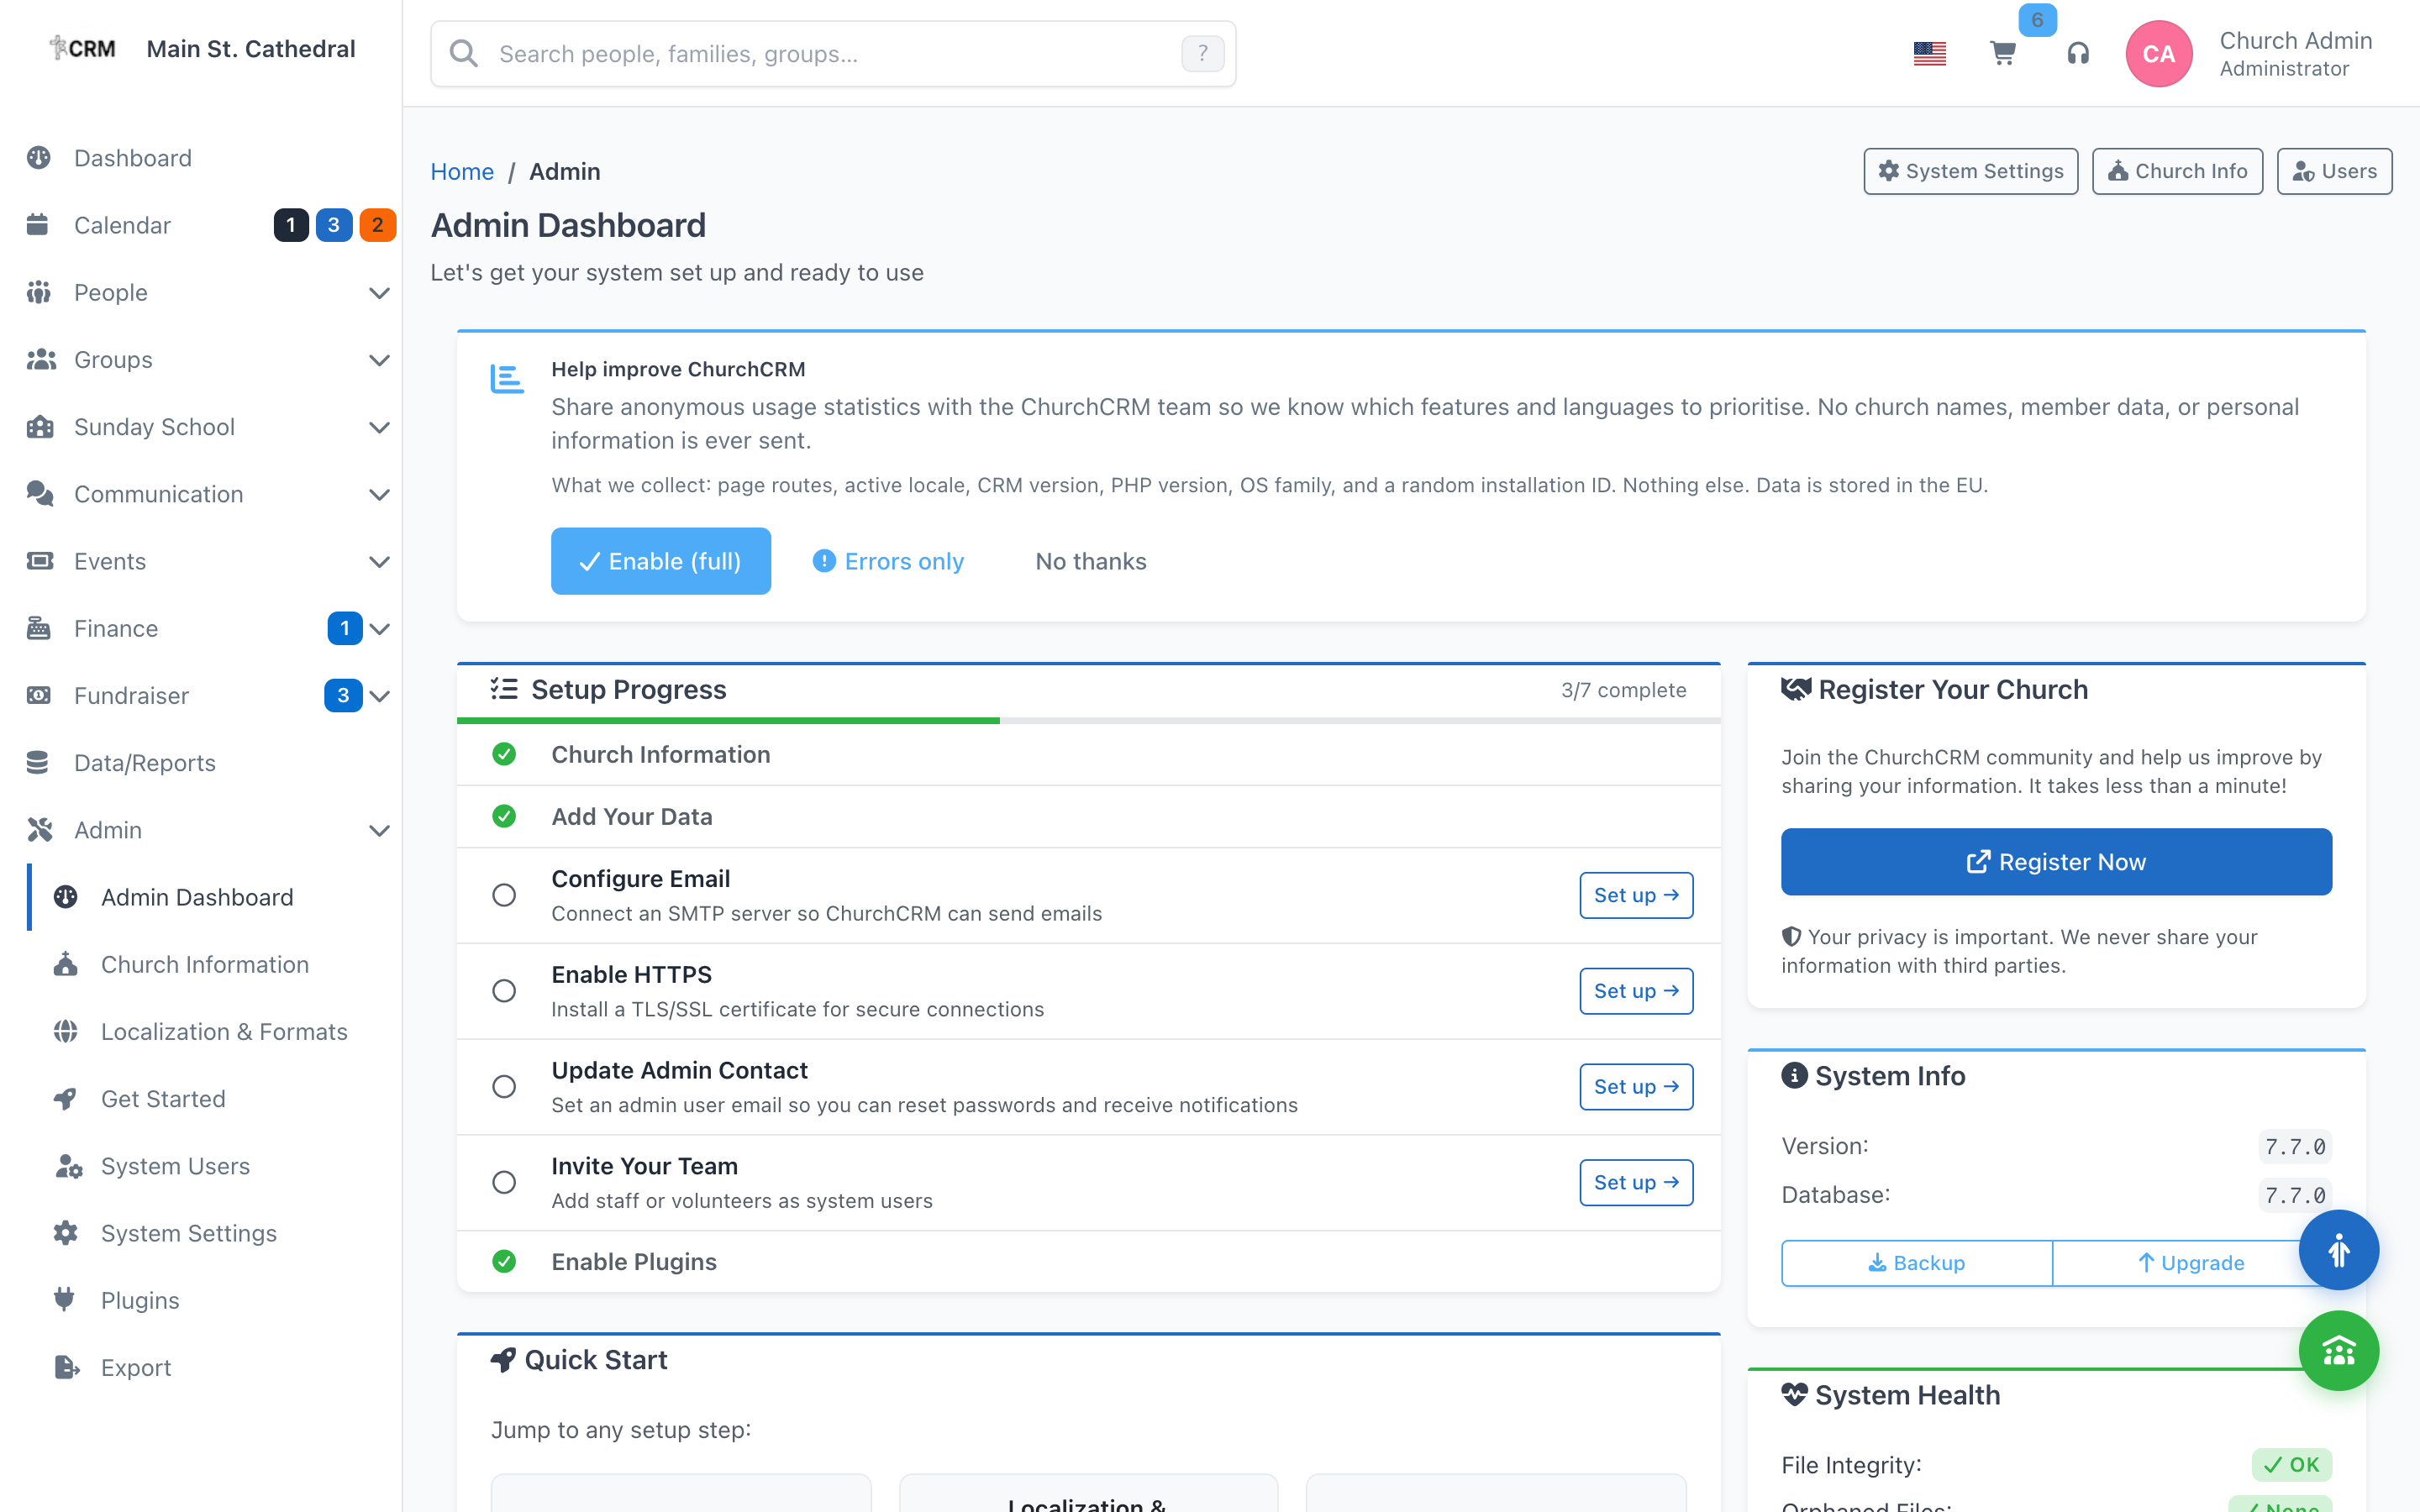This screenshot has width=2420, height=1512.
Task: Open the shopping cart icon
Action: pyautogui.click(x=2003, y=53)
